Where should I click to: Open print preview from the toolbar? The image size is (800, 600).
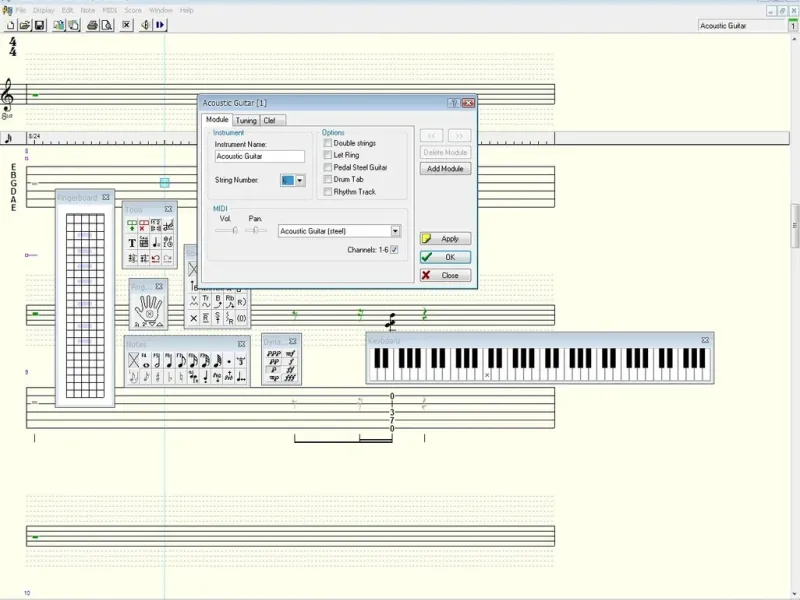[x=107, y=25]
